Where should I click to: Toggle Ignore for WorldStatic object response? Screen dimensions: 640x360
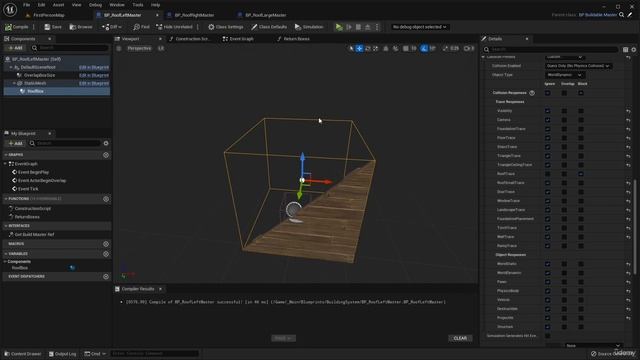tap(547, 264)
